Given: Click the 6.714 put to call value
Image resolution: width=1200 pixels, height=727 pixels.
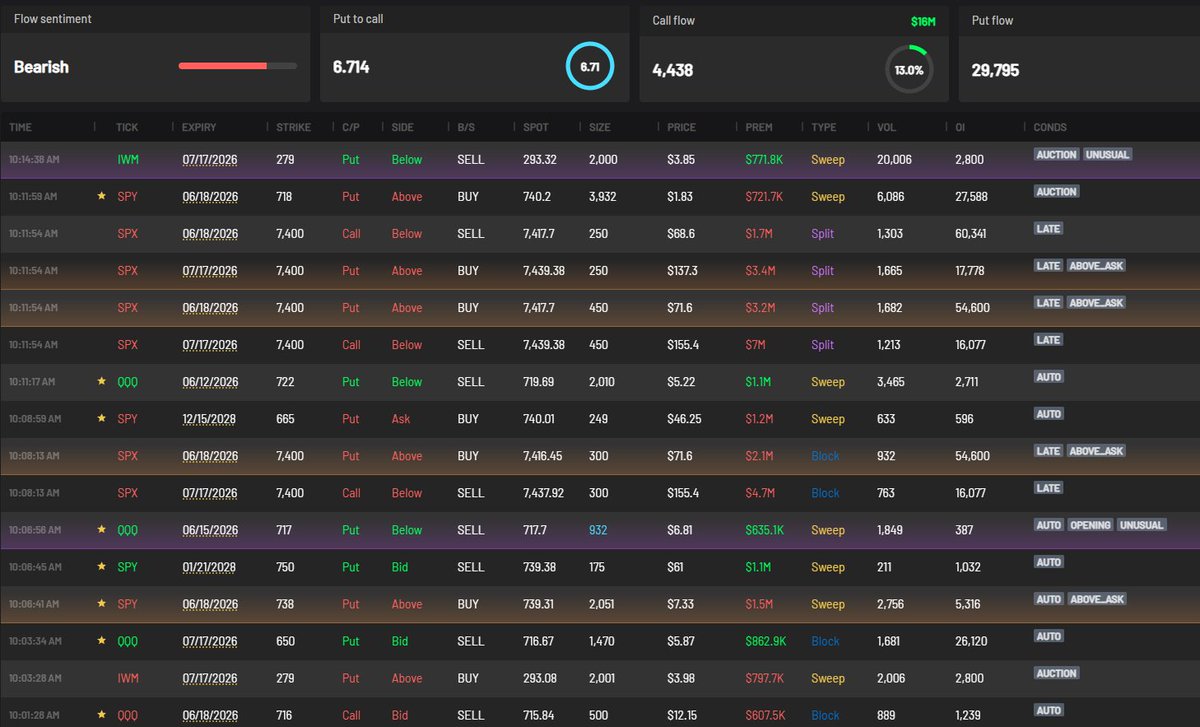Looking at the screenshot, I should [x=351, y=67].
